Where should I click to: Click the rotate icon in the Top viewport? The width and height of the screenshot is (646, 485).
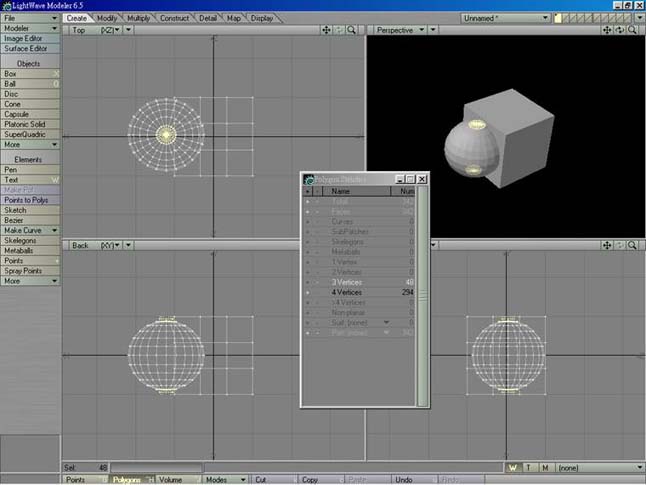click(x=339, y=30)
